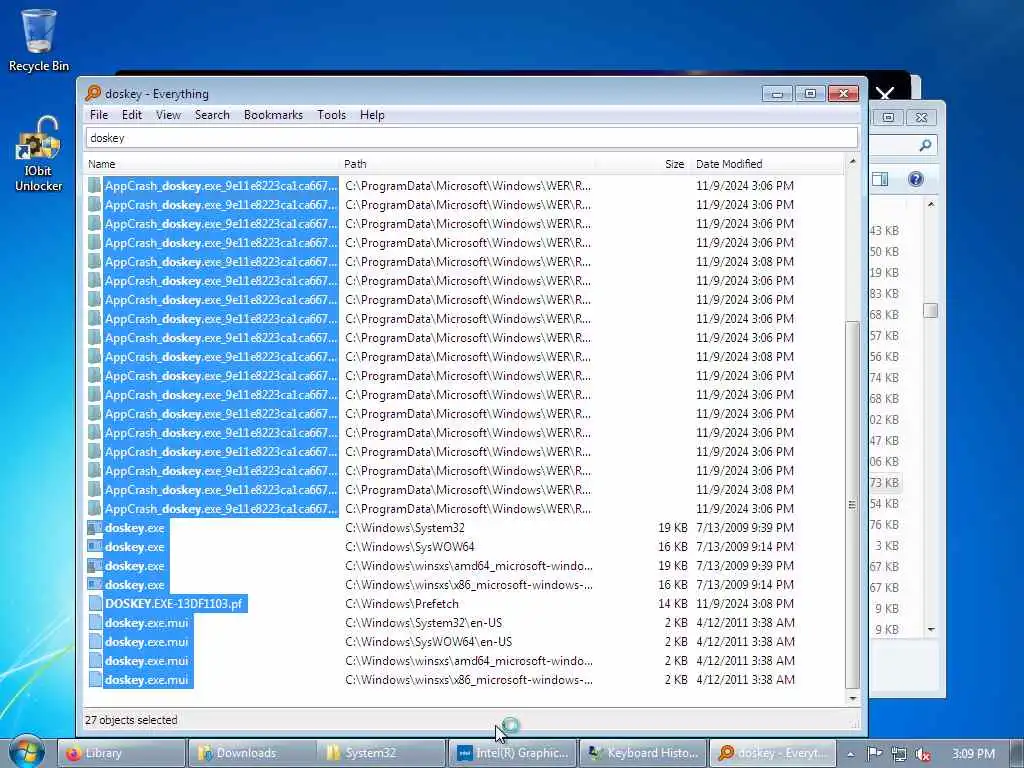The width and height of the screenshot is (1024, 768).
Task: Click the 27 objects selected status text
Action: [131, 720]
